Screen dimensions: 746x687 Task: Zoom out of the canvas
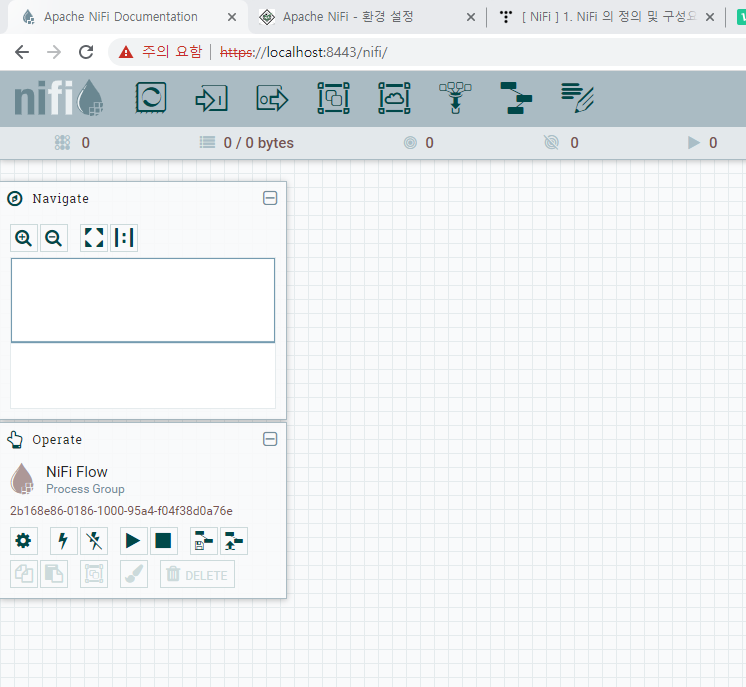point(54,238)
